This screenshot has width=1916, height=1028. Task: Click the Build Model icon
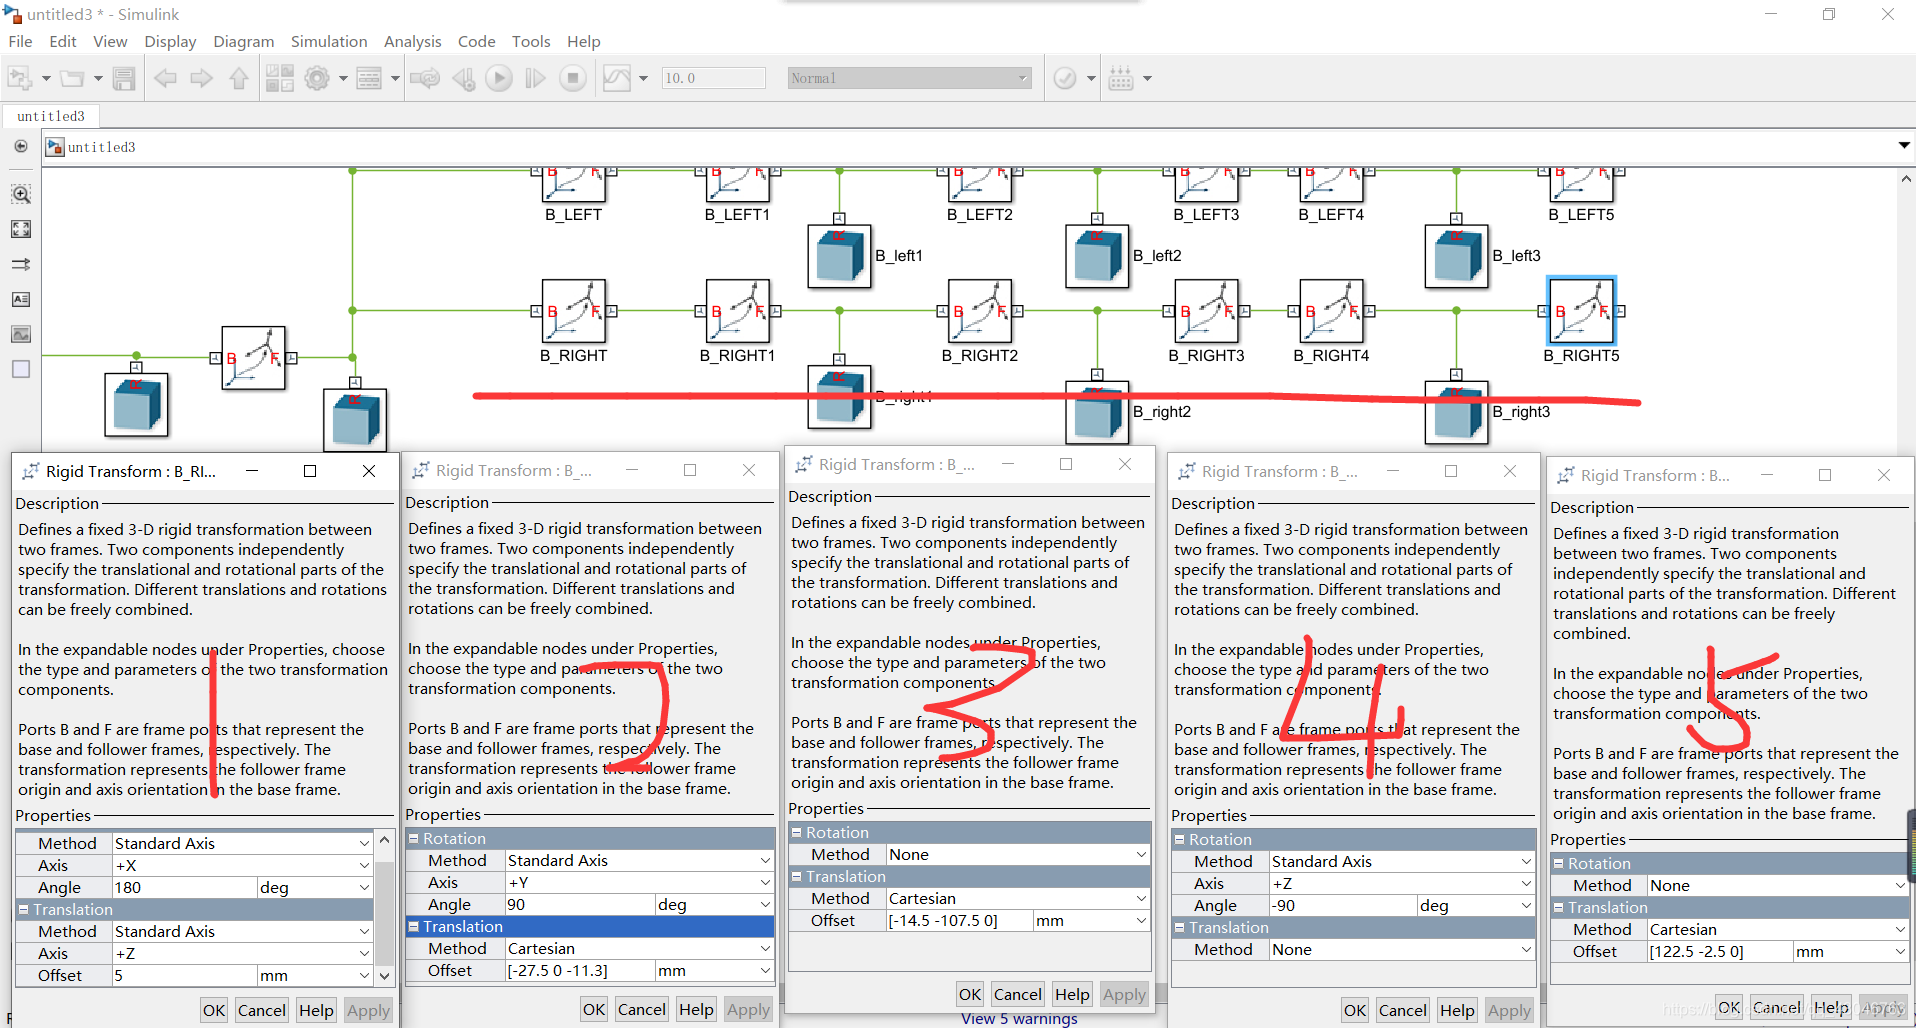pyautogui.click(x=1121, y=78)
